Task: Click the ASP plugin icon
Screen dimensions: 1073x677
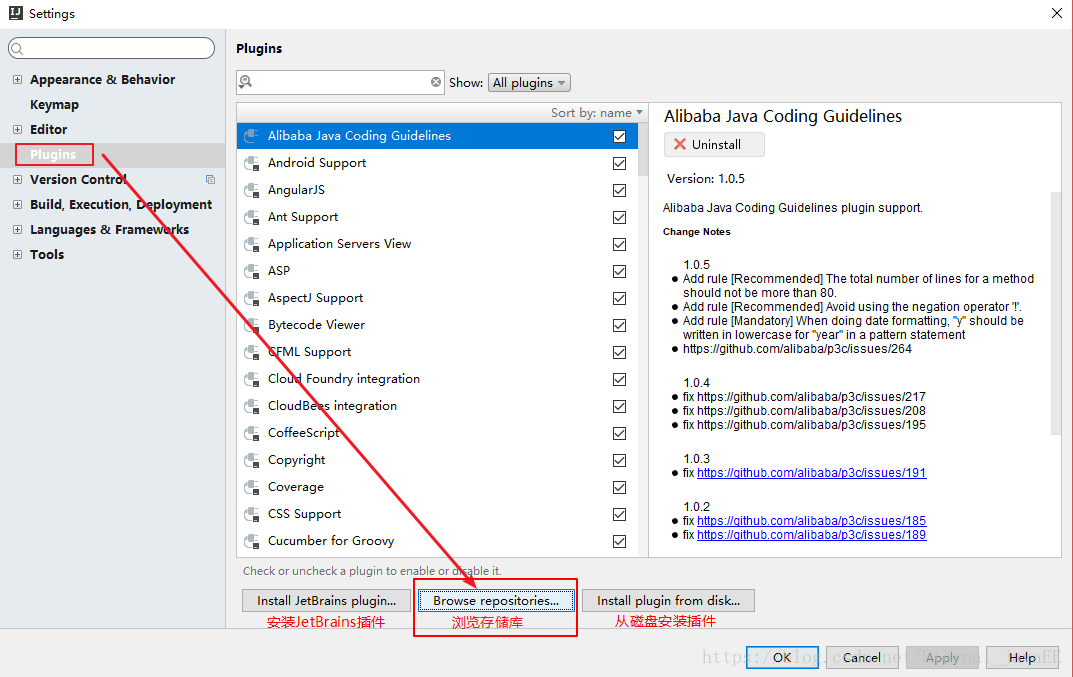Action: click(252, 271)
